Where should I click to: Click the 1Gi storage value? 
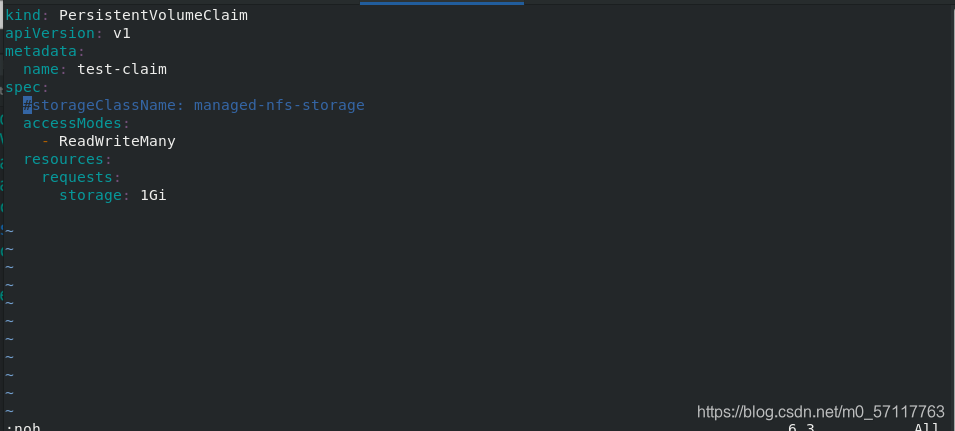(153, 195)
